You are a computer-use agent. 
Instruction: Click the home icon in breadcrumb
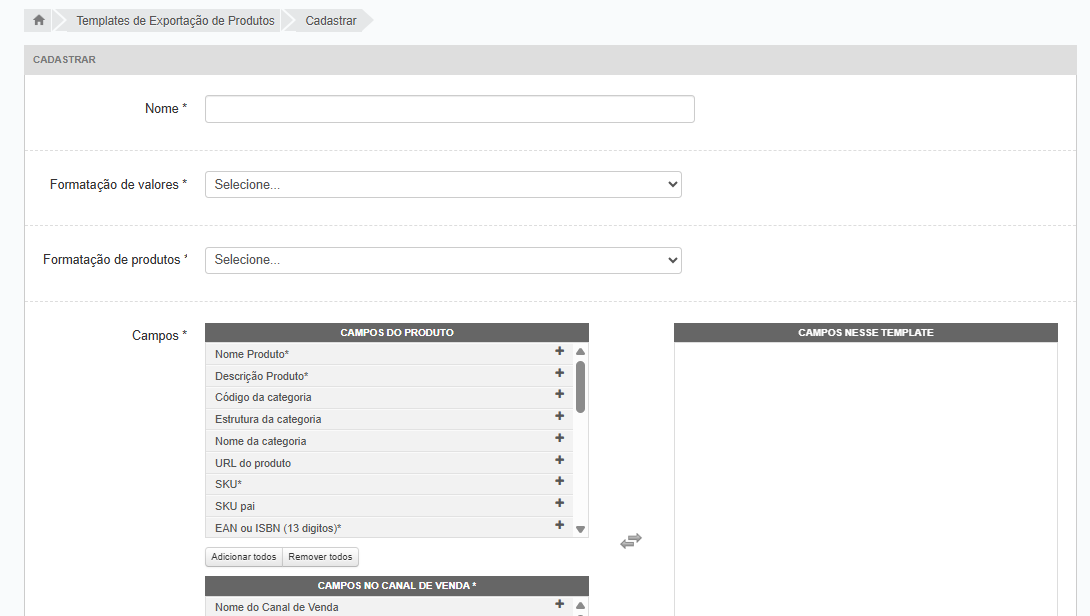tap(39, 20)
